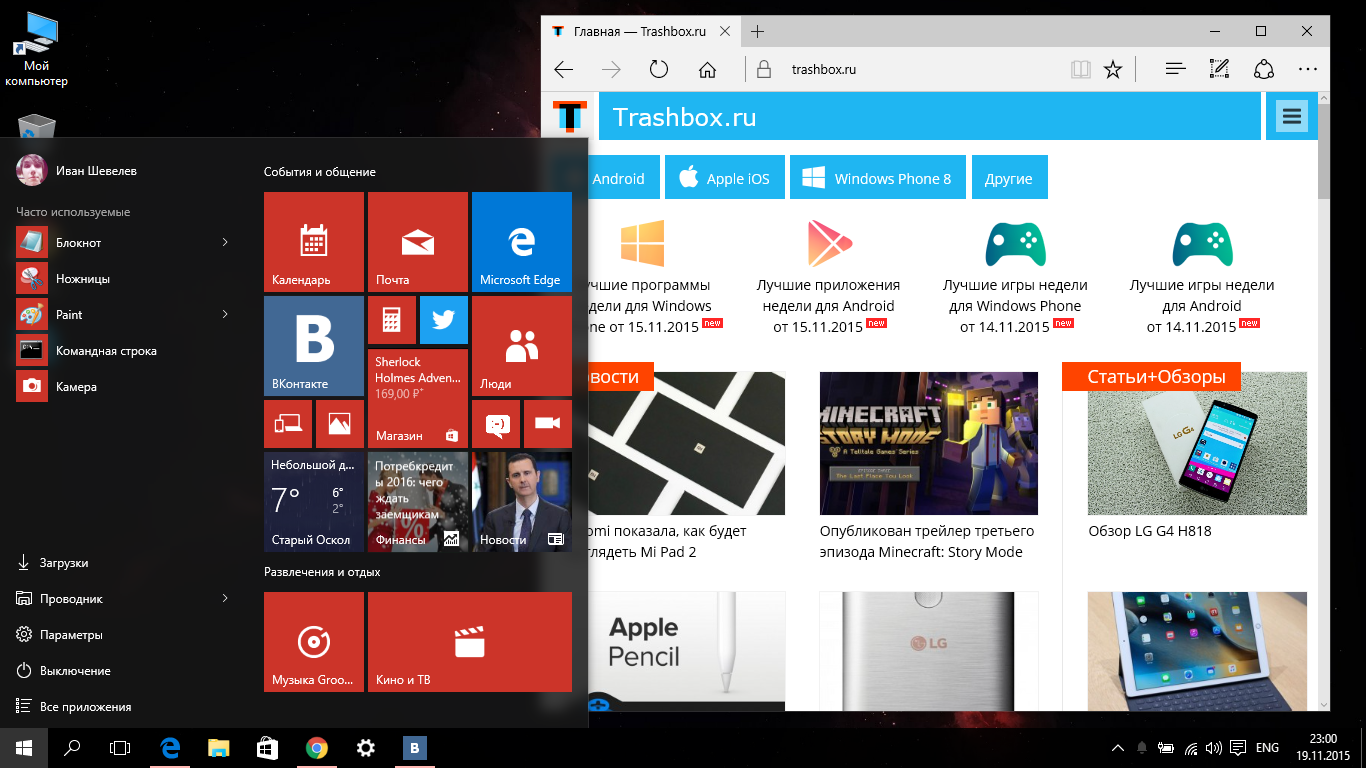Open the Store tile with Sherlock Holmes
The width and height of the screenshot is (1366, 768).
(x=417, y=398)
